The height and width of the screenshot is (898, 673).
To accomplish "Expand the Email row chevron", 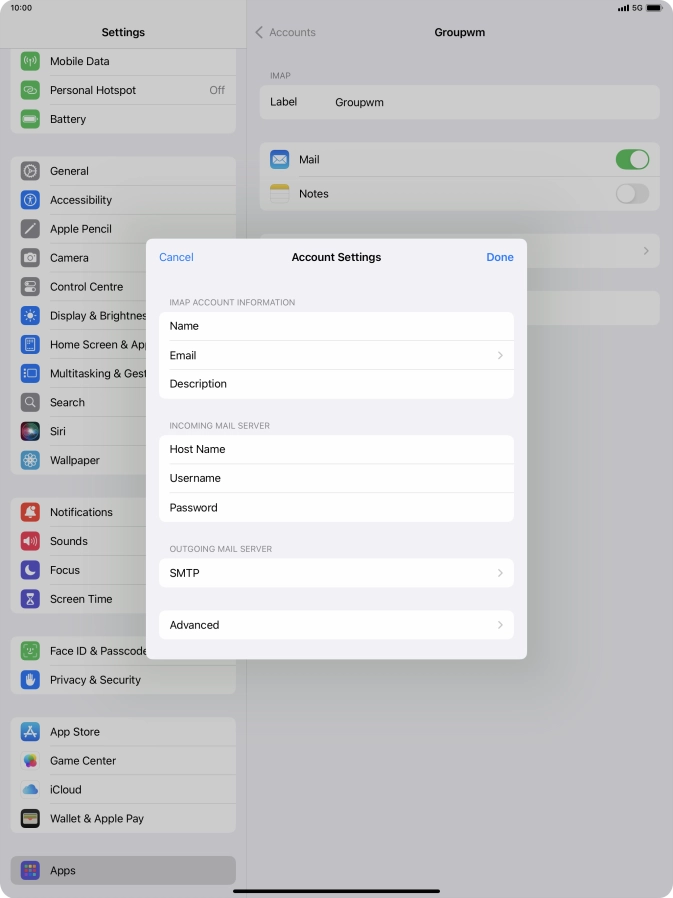I will point(500,355).
